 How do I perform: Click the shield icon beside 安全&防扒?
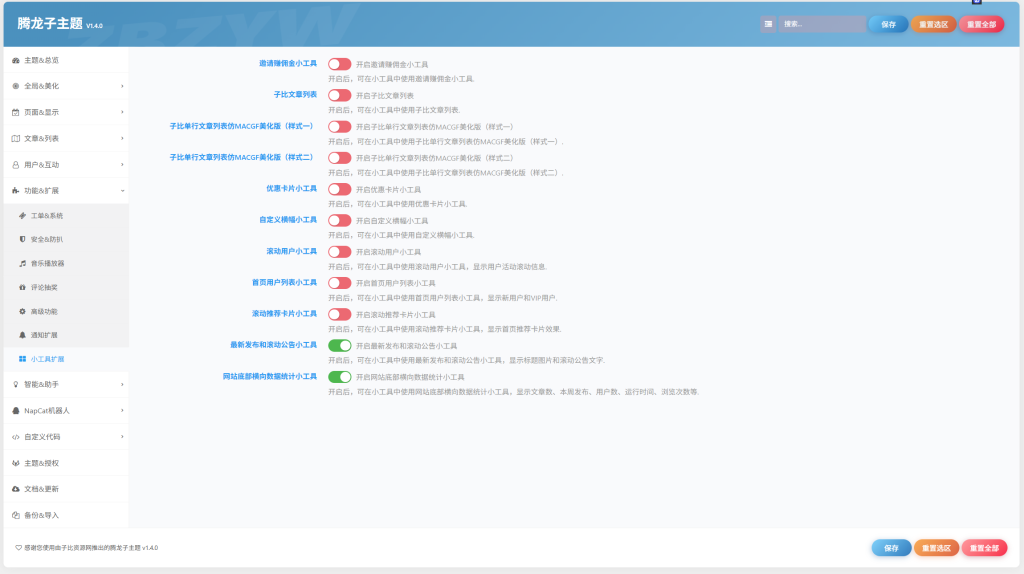(x=22, y=239)
